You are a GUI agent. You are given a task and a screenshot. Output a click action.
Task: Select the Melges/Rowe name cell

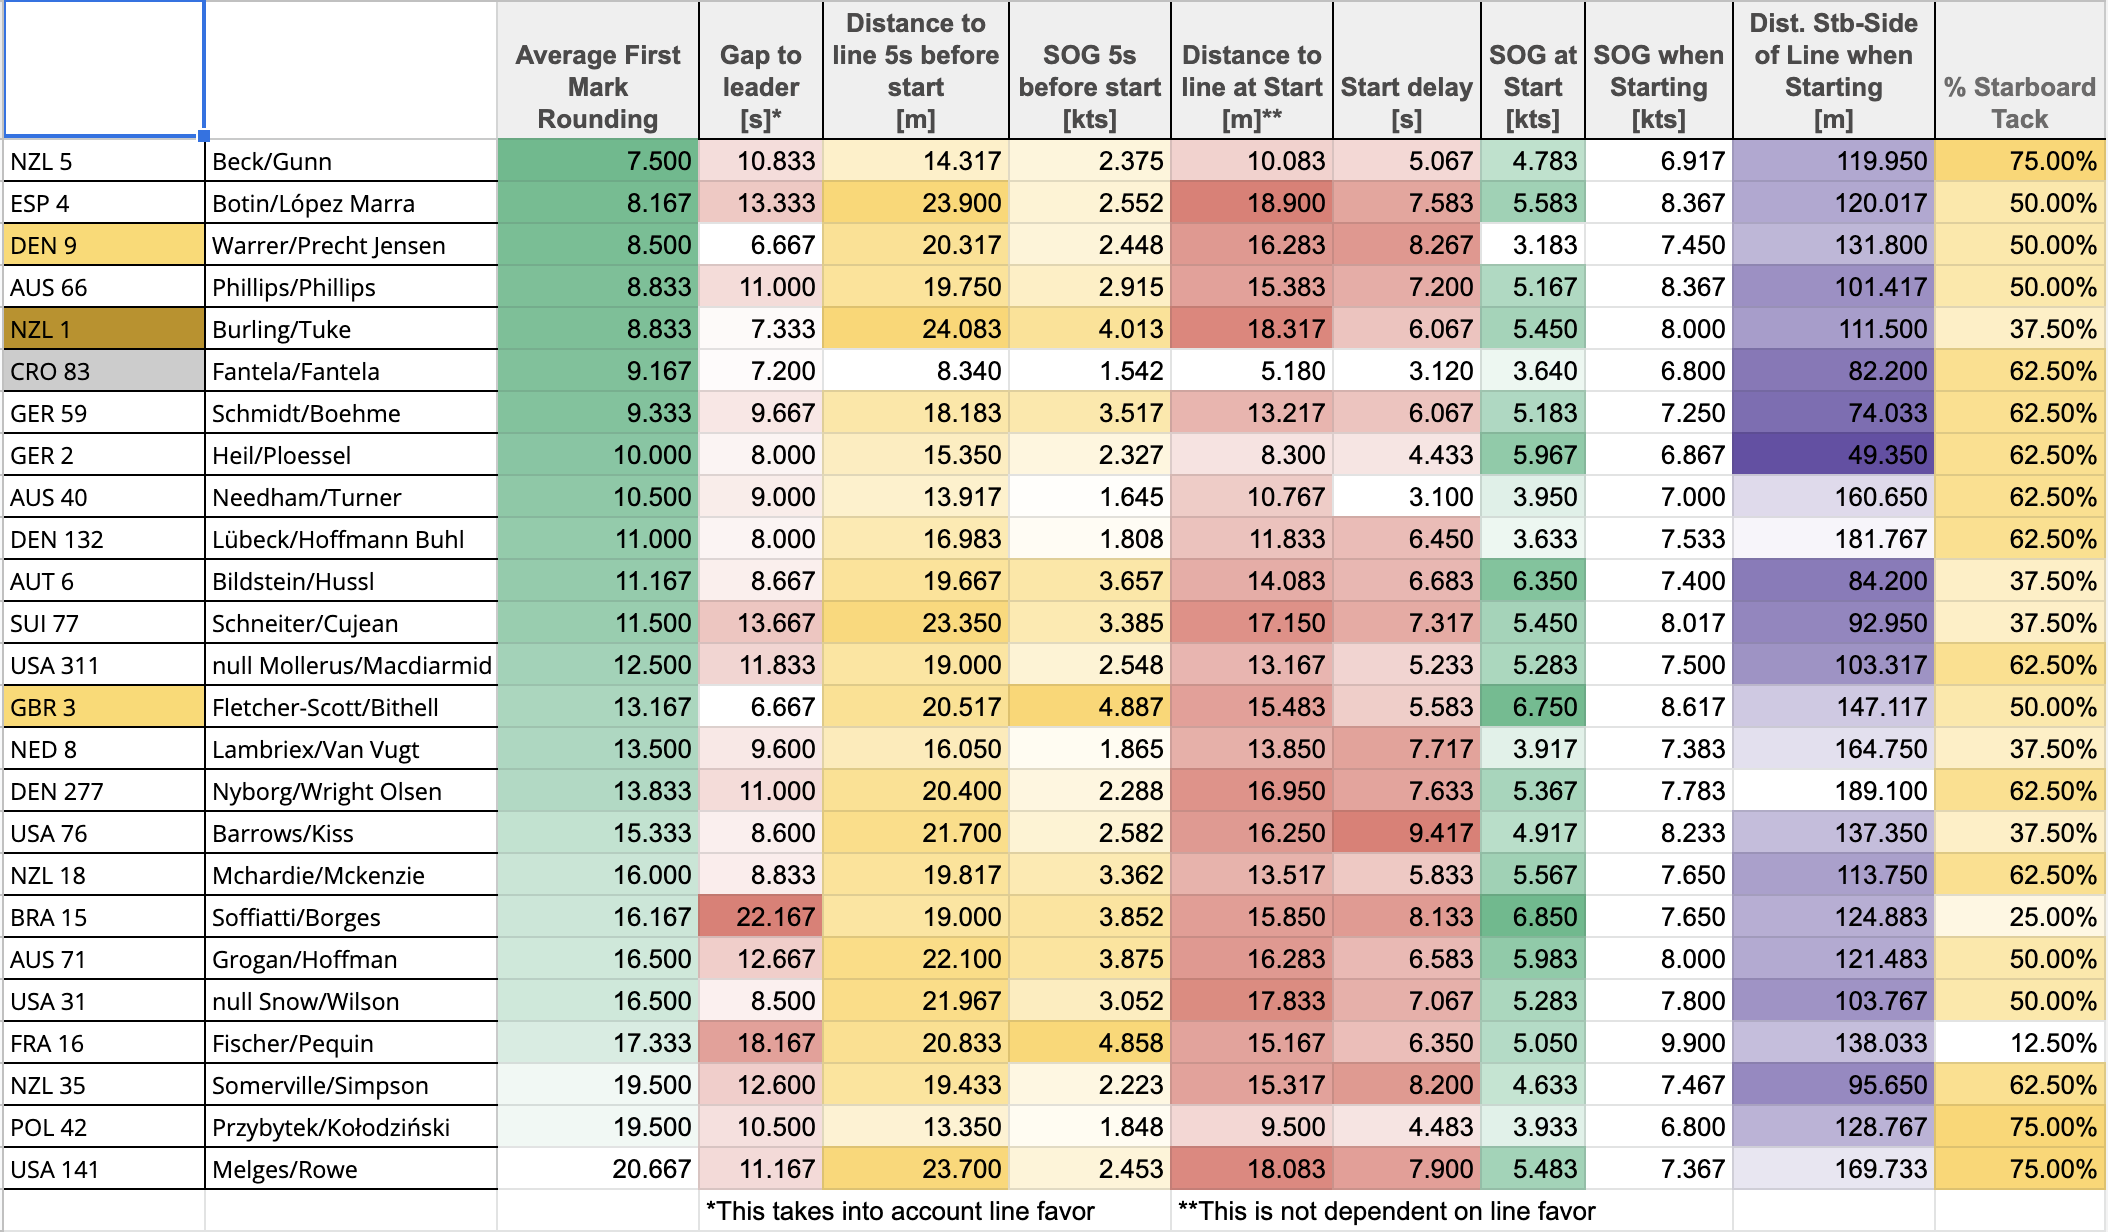pyautogui.click(x=351, y=1169)
